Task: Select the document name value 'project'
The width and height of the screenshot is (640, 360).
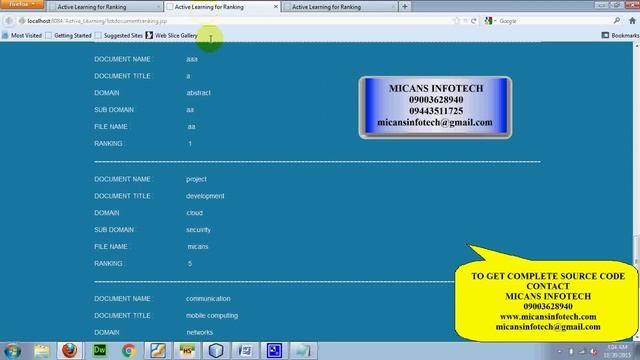Action: click(x=196, y=179)
